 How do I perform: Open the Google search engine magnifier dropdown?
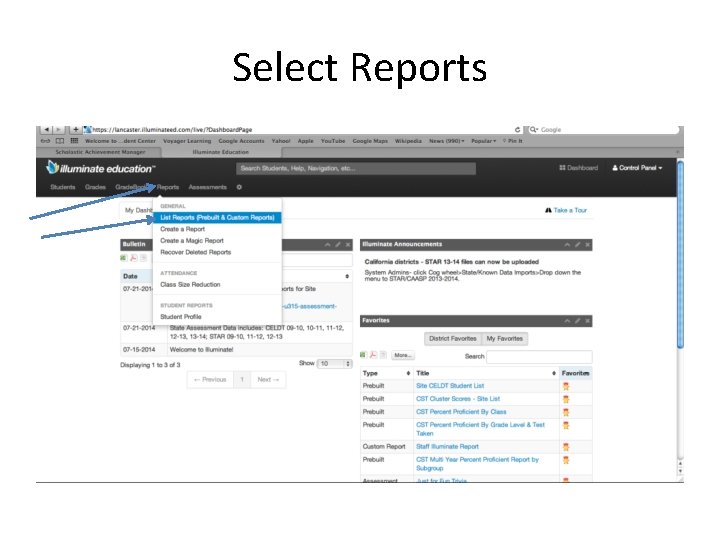click(x=534, y=129)
